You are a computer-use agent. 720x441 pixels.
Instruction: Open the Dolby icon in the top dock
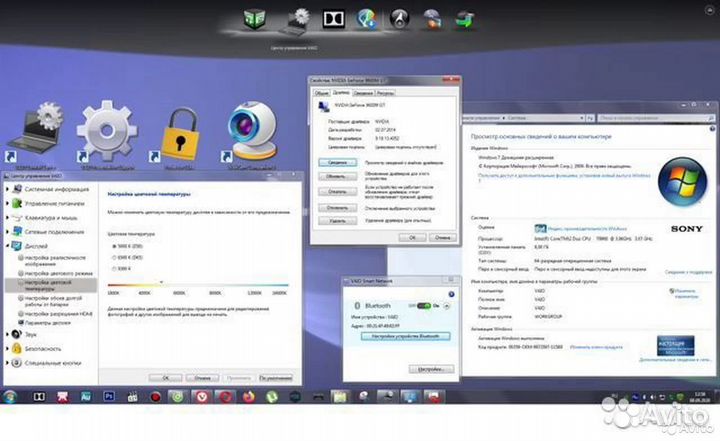click(333, 19)
